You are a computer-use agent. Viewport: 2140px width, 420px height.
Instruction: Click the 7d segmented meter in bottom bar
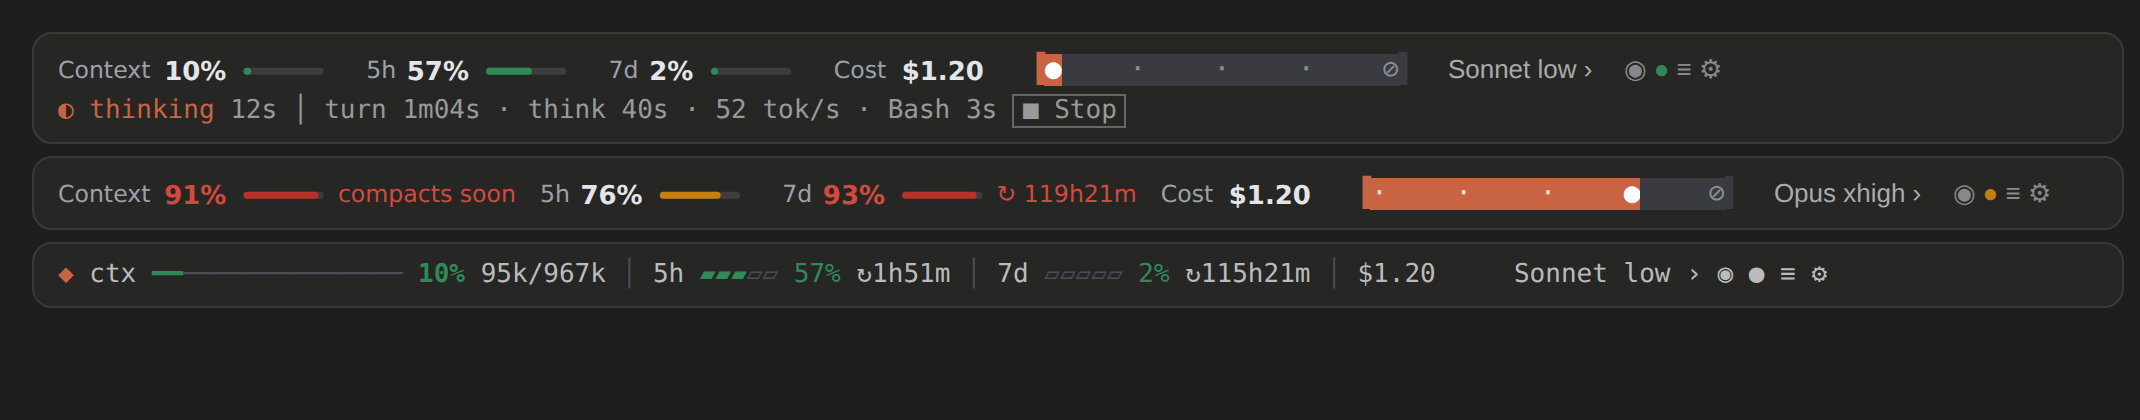click(x=1083, y=275)
